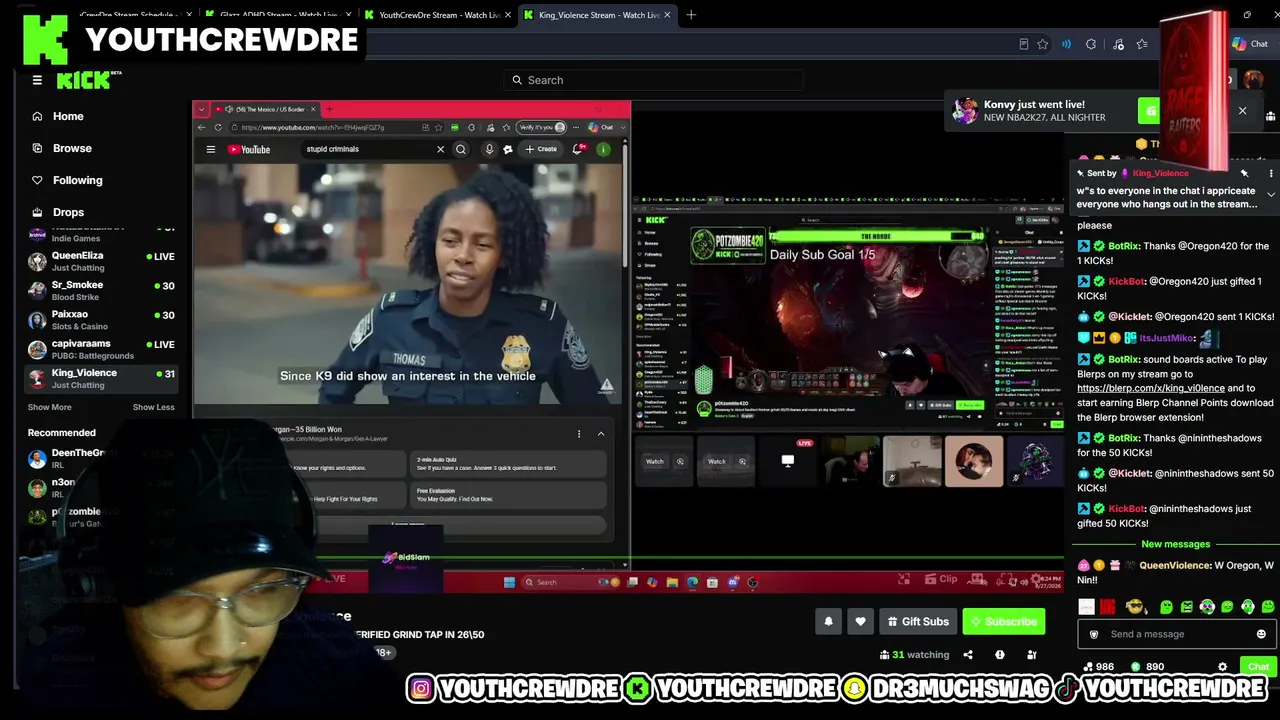Open the Read aloud icon in browser toolbar
This screenshot has height=720, width=1280.
(x=1066, y=44)
